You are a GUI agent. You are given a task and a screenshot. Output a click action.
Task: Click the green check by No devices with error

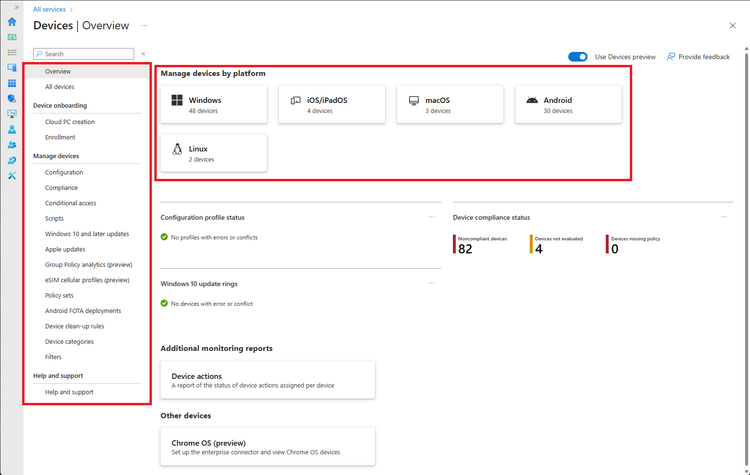pos(164,303)
